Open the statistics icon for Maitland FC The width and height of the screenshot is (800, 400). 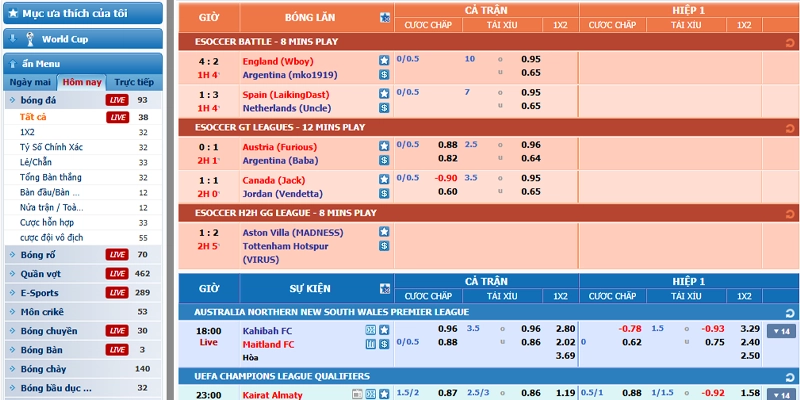(x=371, y=344)
